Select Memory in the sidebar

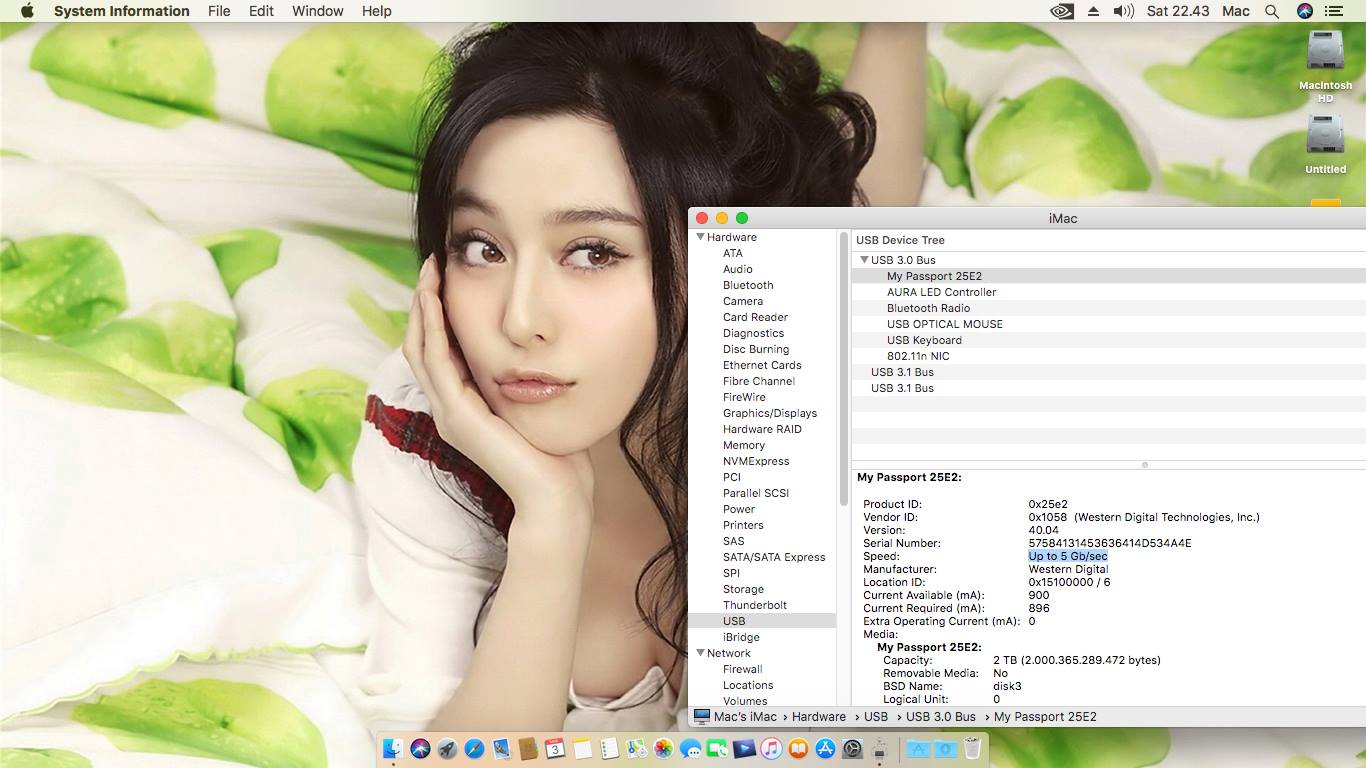point(744,445)
